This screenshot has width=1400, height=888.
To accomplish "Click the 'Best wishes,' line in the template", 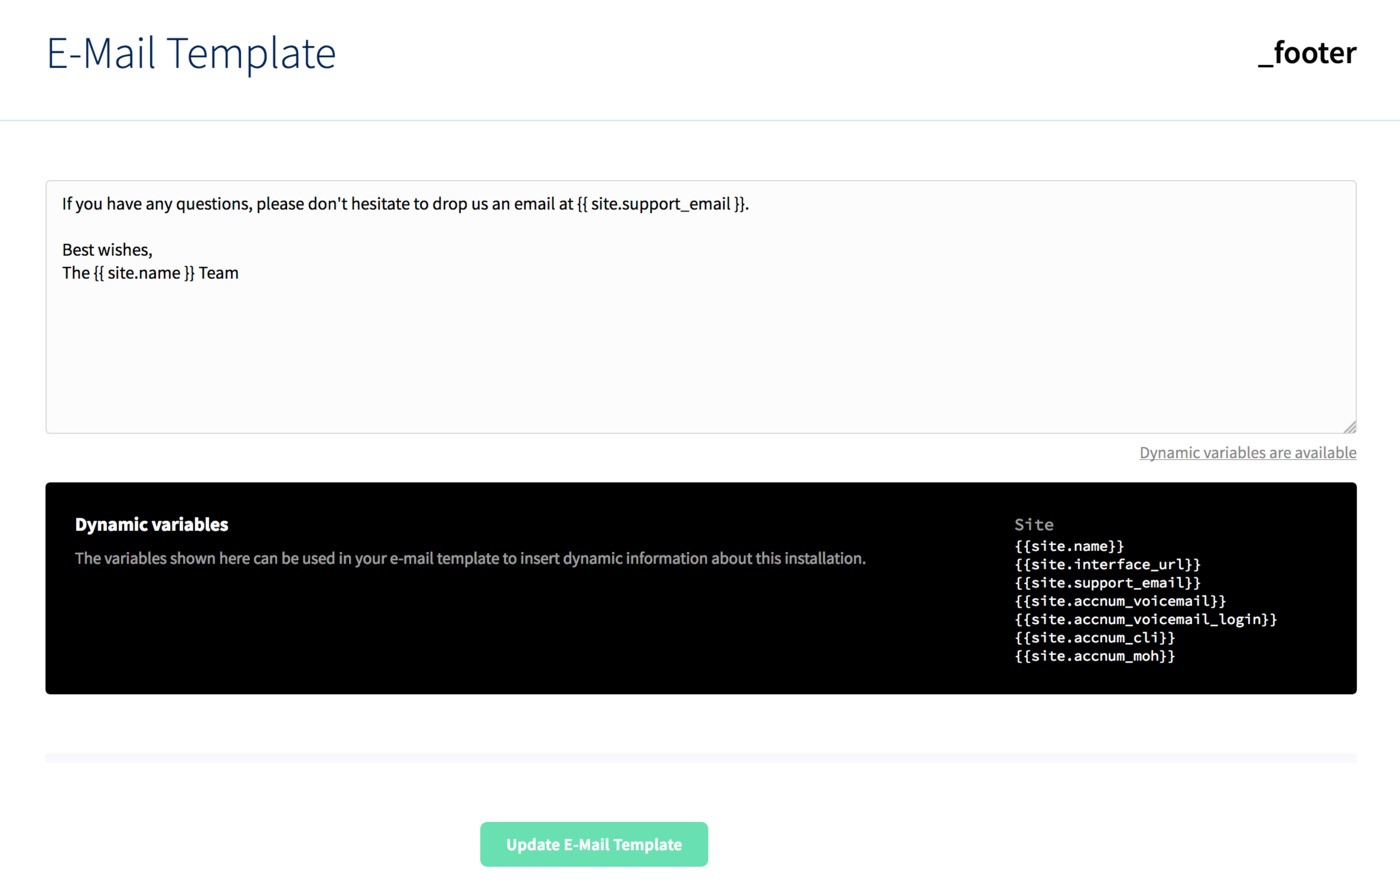I will (107, 250).
